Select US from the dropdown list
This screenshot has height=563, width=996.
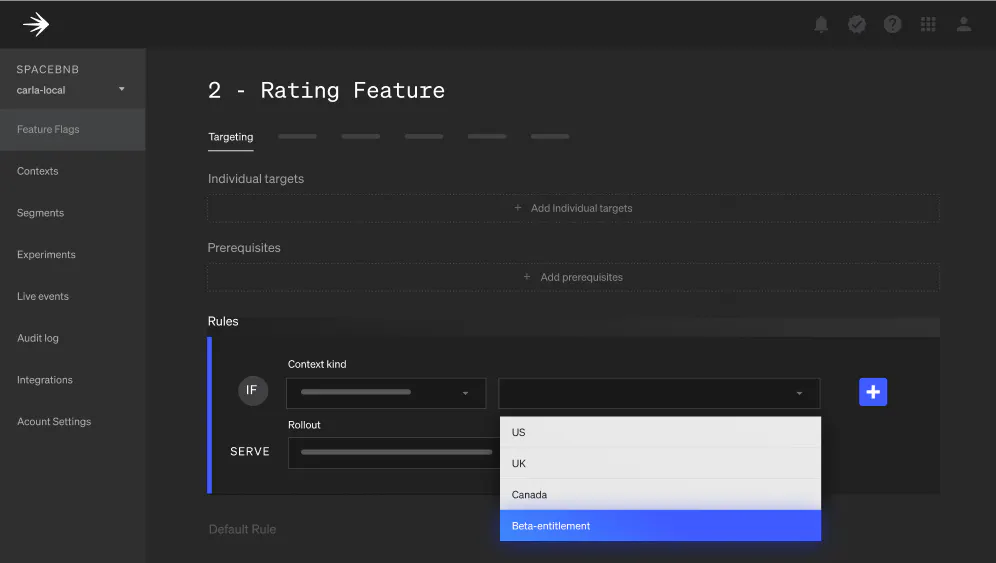point(660,432)
